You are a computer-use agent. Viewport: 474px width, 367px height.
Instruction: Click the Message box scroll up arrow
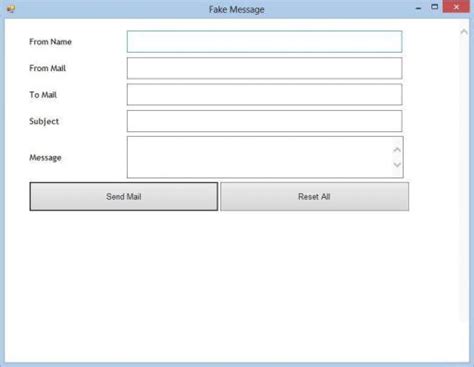click(397, 150)
